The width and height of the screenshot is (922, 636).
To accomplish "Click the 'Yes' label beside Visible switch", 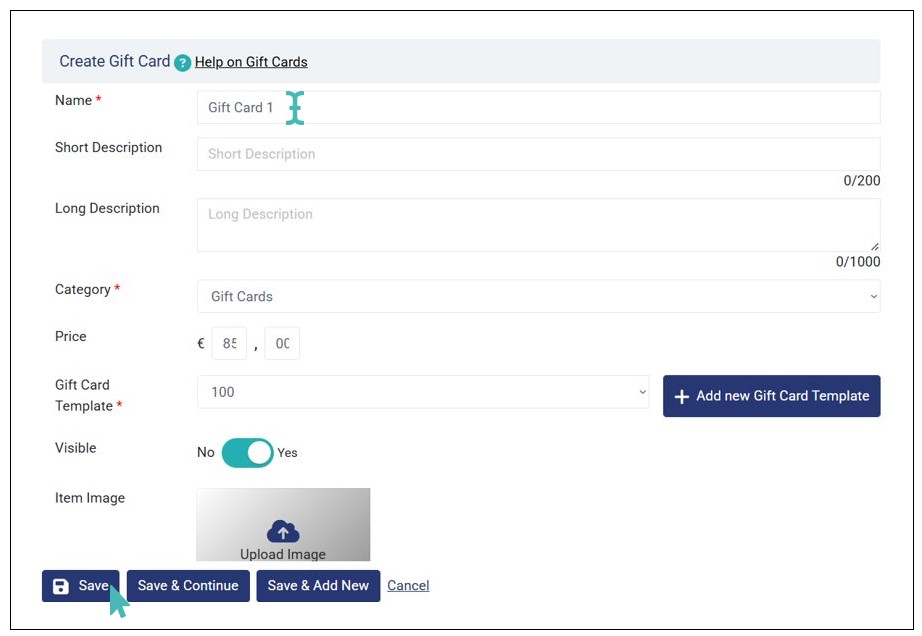I will tap(287, 453).
